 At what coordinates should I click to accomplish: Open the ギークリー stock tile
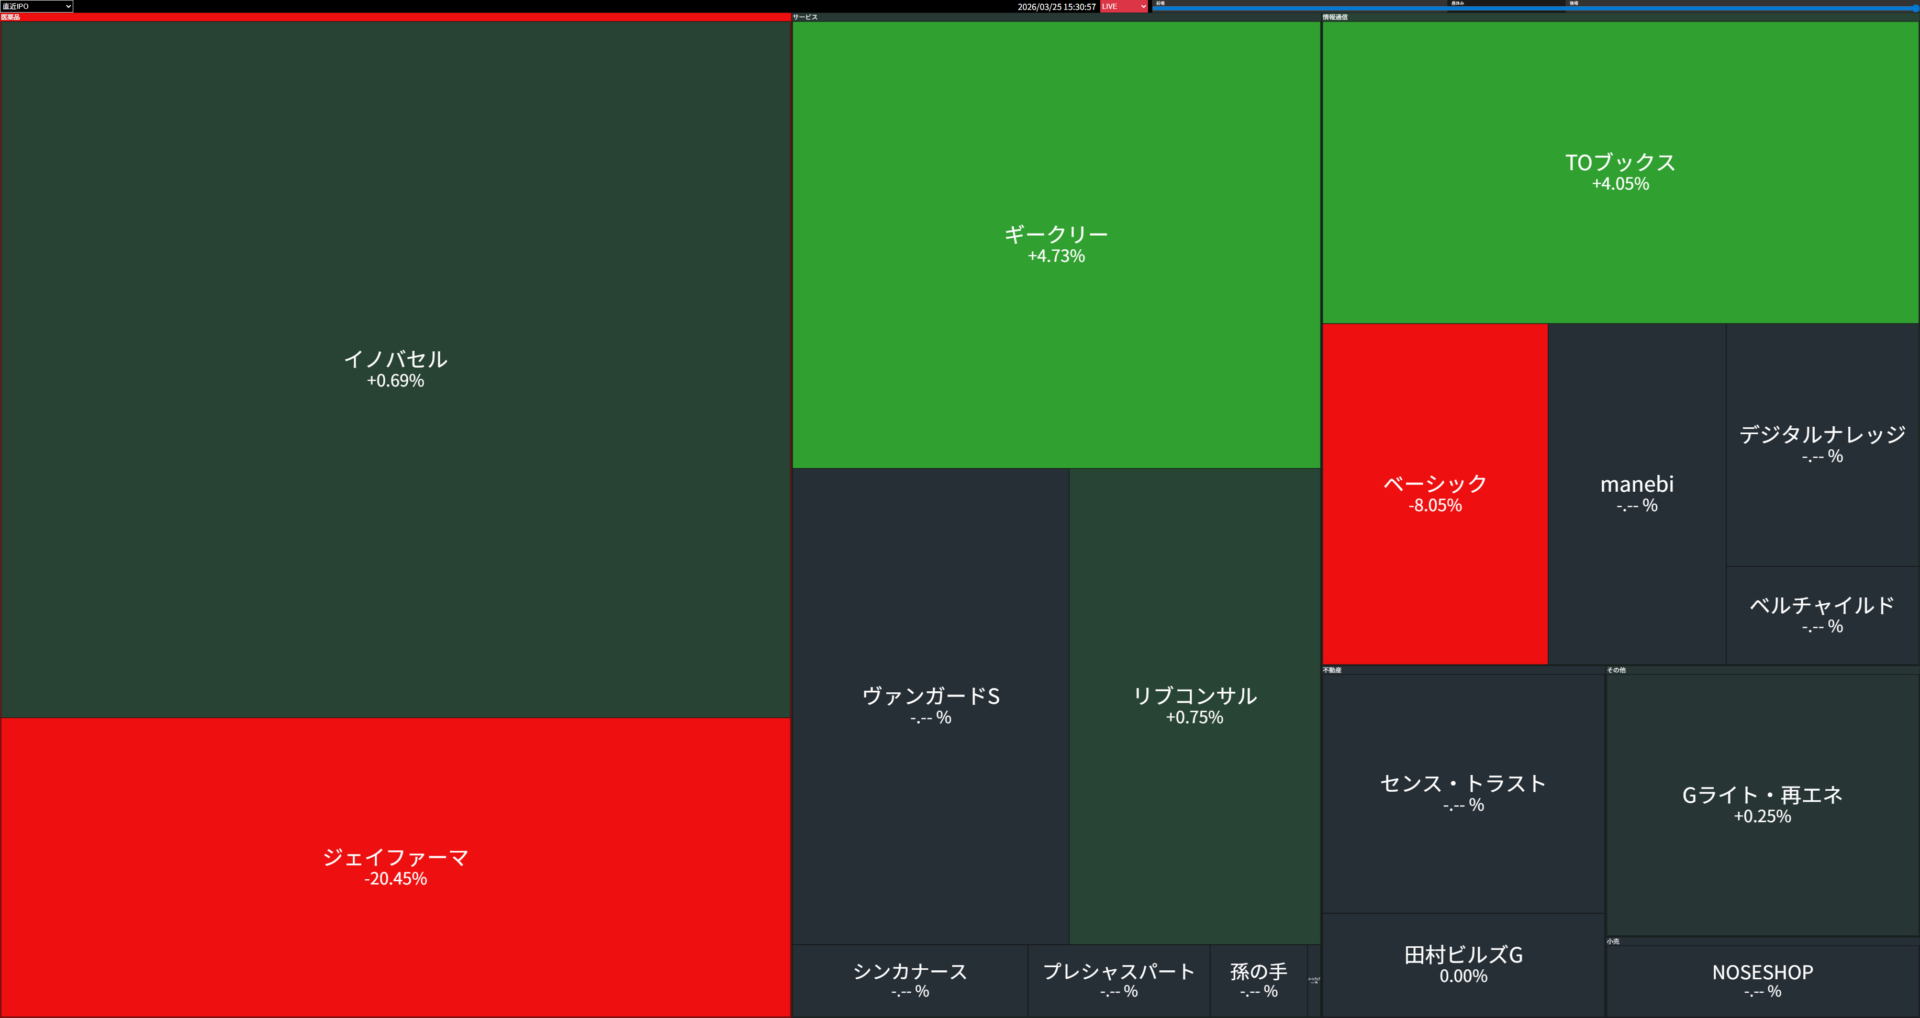click(x=1056, y=244)
